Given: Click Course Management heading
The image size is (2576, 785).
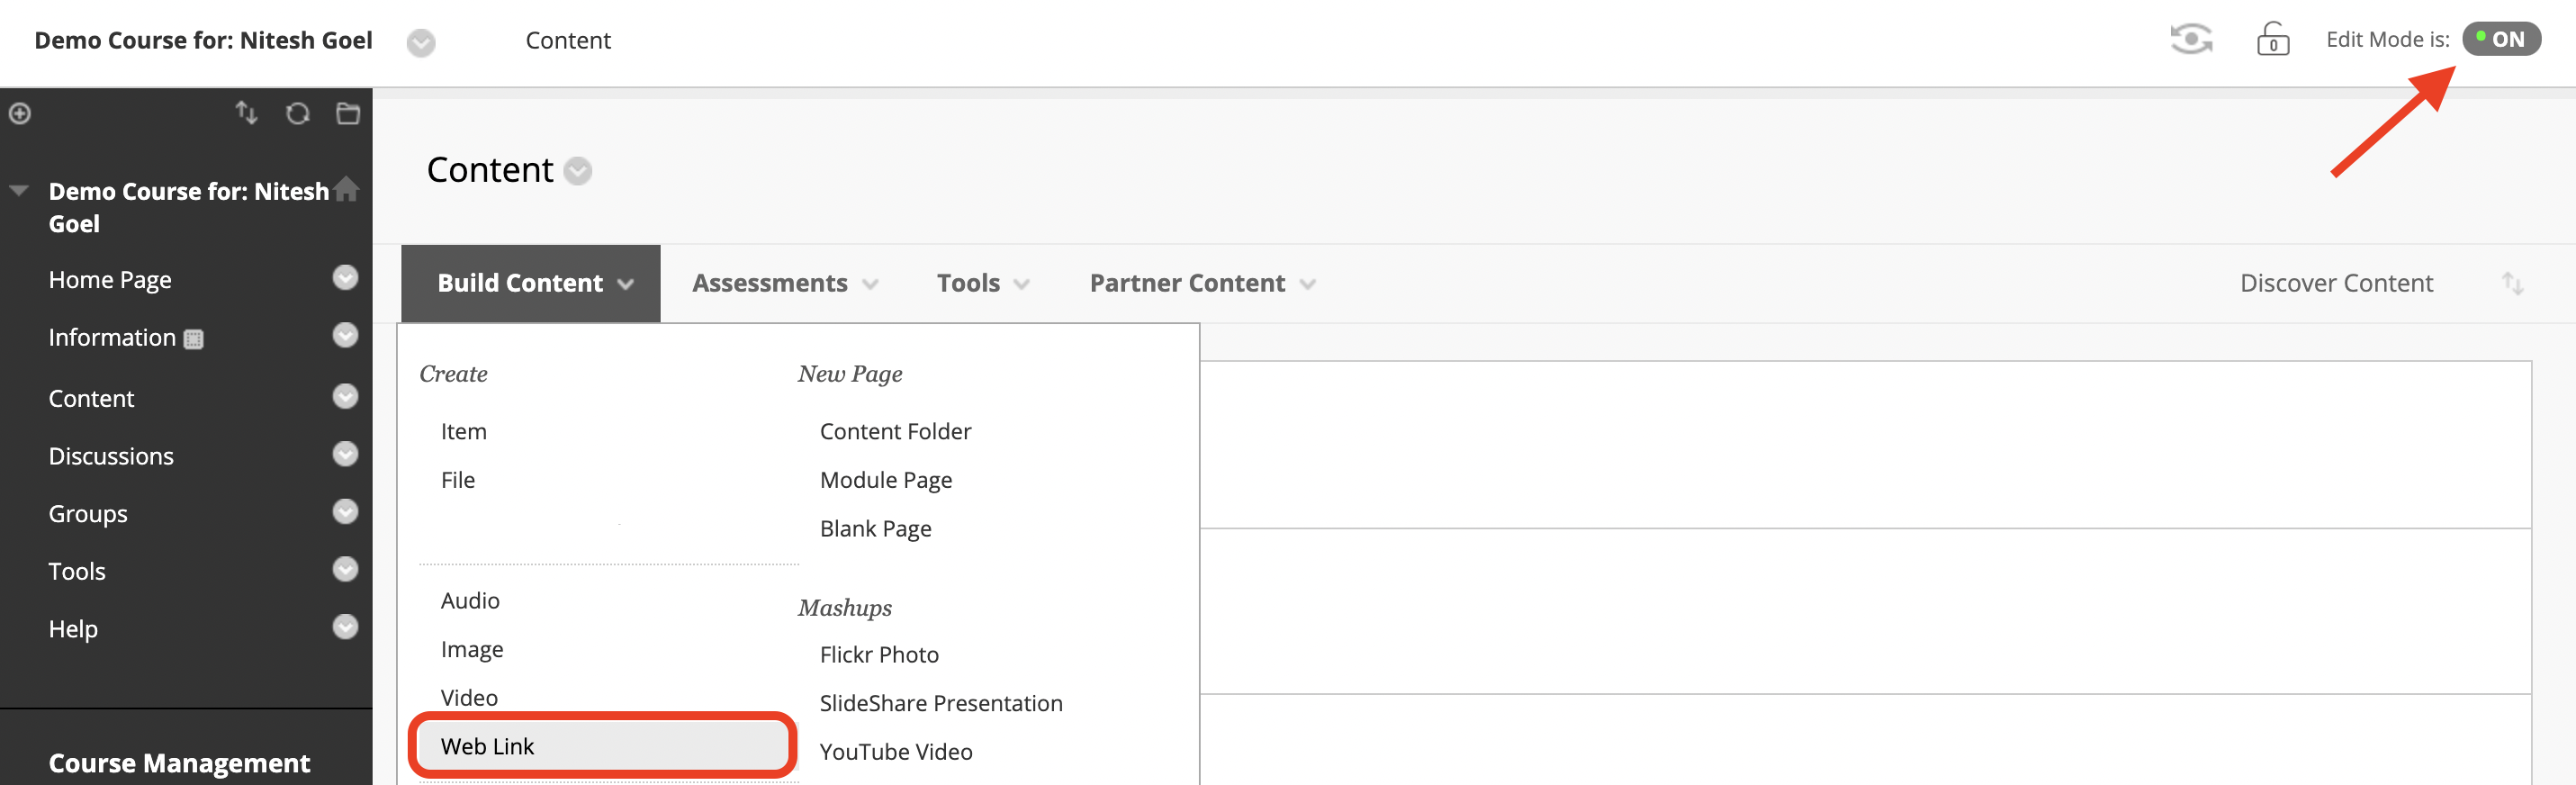Looking at the screenshot, I should [179, 763].
